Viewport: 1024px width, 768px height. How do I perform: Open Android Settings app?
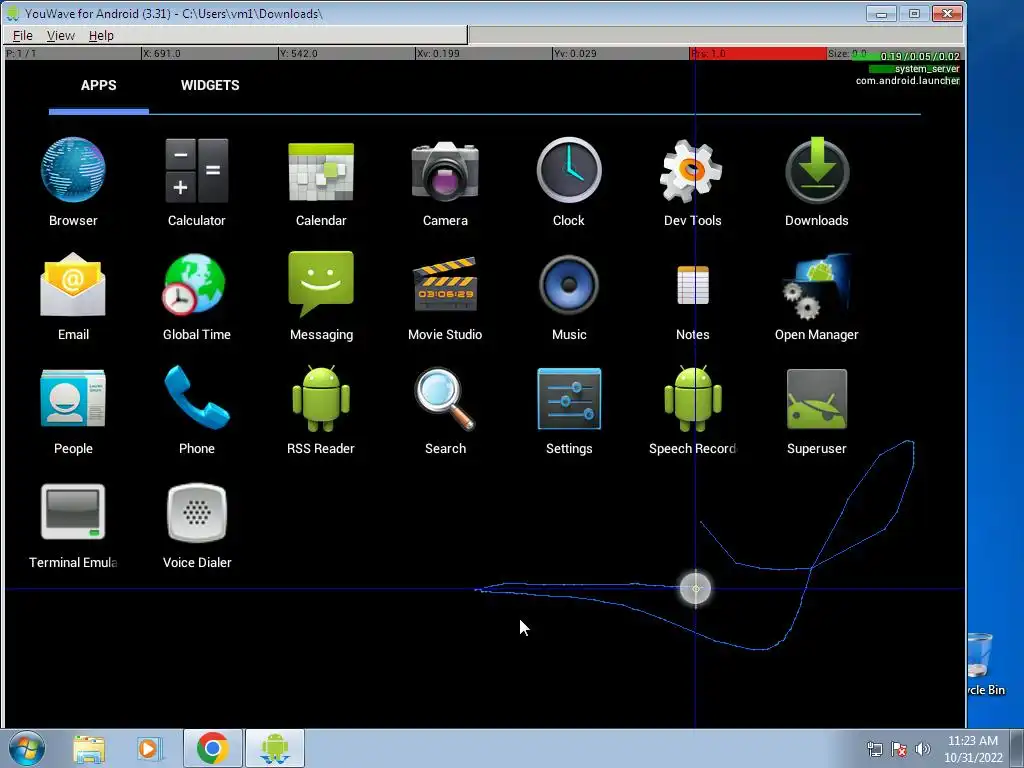tap(569, 411)
